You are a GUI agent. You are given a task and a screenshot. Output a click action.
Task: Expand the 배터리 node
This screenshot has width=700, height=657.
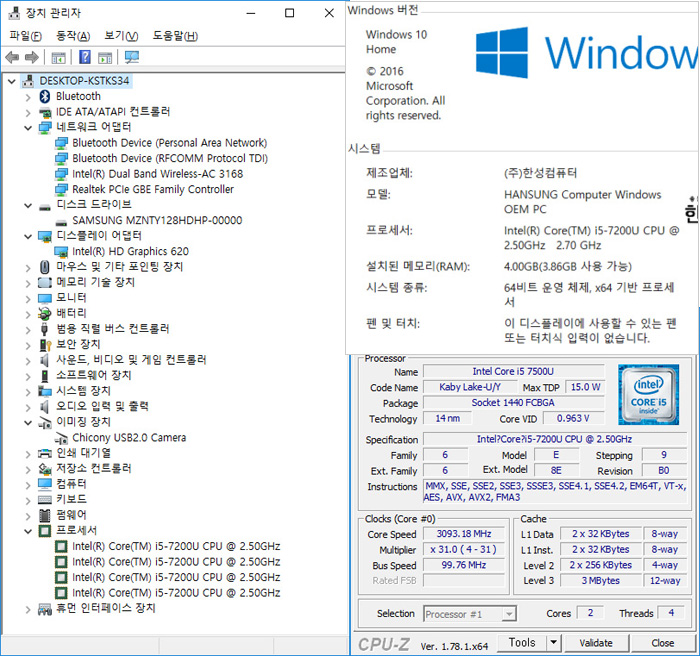click(x=28, y=314)
